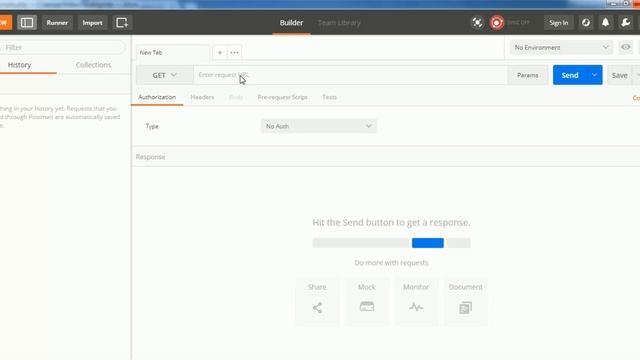Select the New Tab request tab

(x=173, y=52)
